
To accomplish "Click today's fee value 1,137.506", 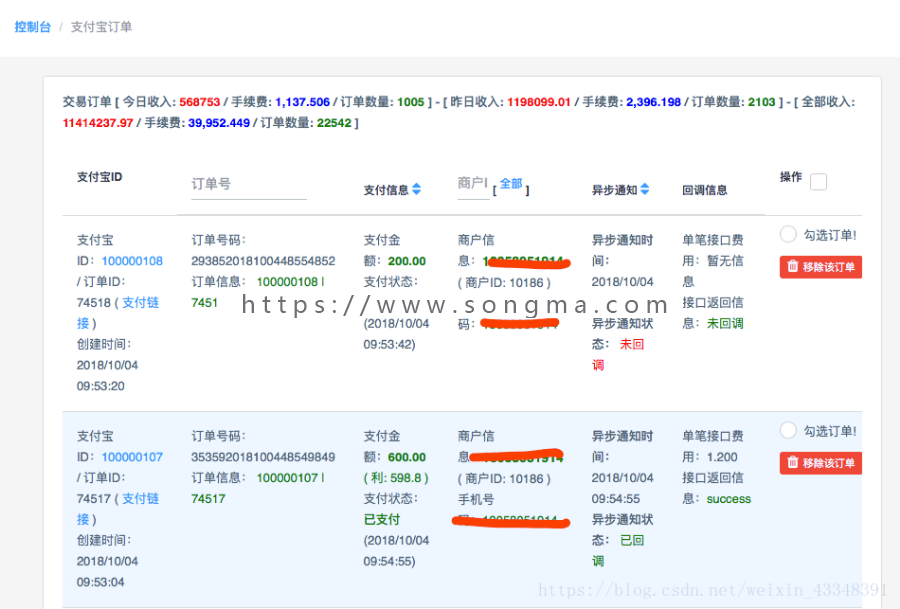I will click(x=302, y=102).
